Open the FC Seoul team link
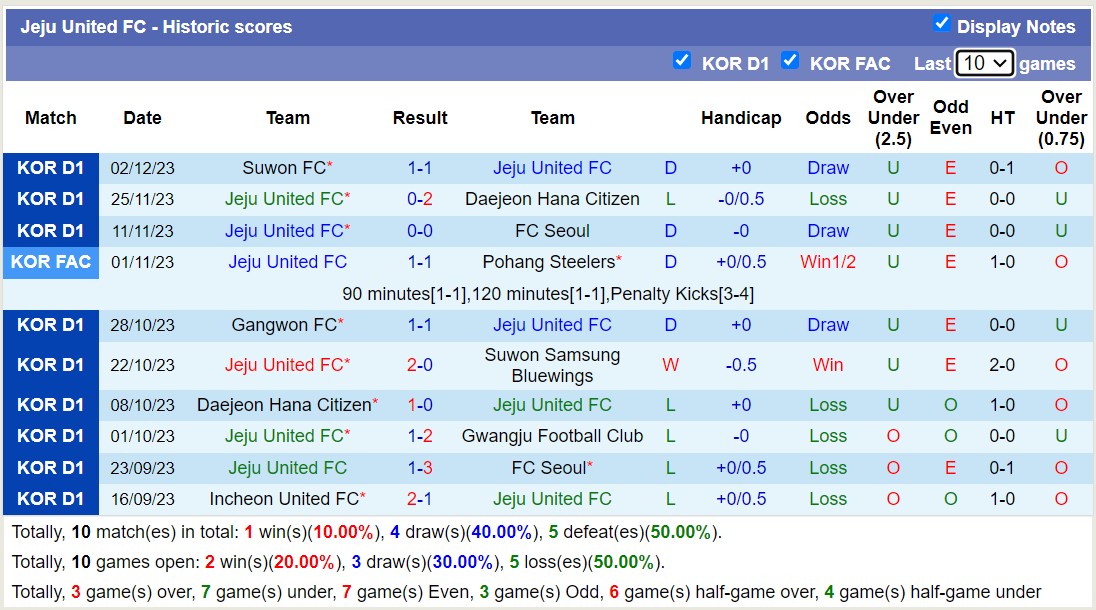The width and height of the screenshot is (1096, 610). [552, 230]
